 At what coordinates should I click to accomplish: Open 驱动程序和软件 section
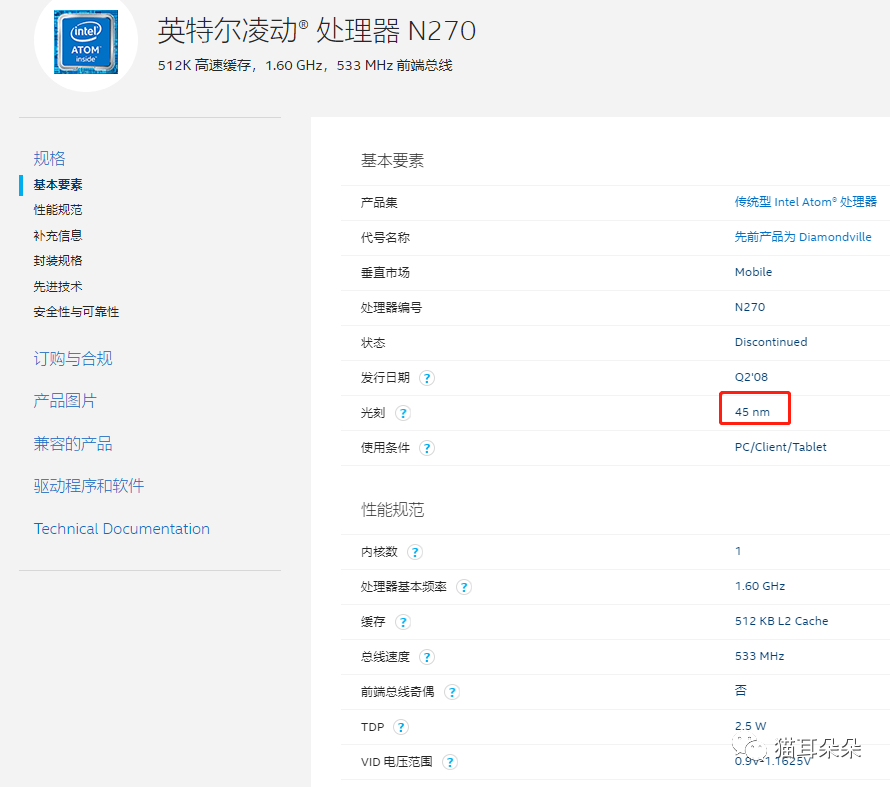[89, 486]
